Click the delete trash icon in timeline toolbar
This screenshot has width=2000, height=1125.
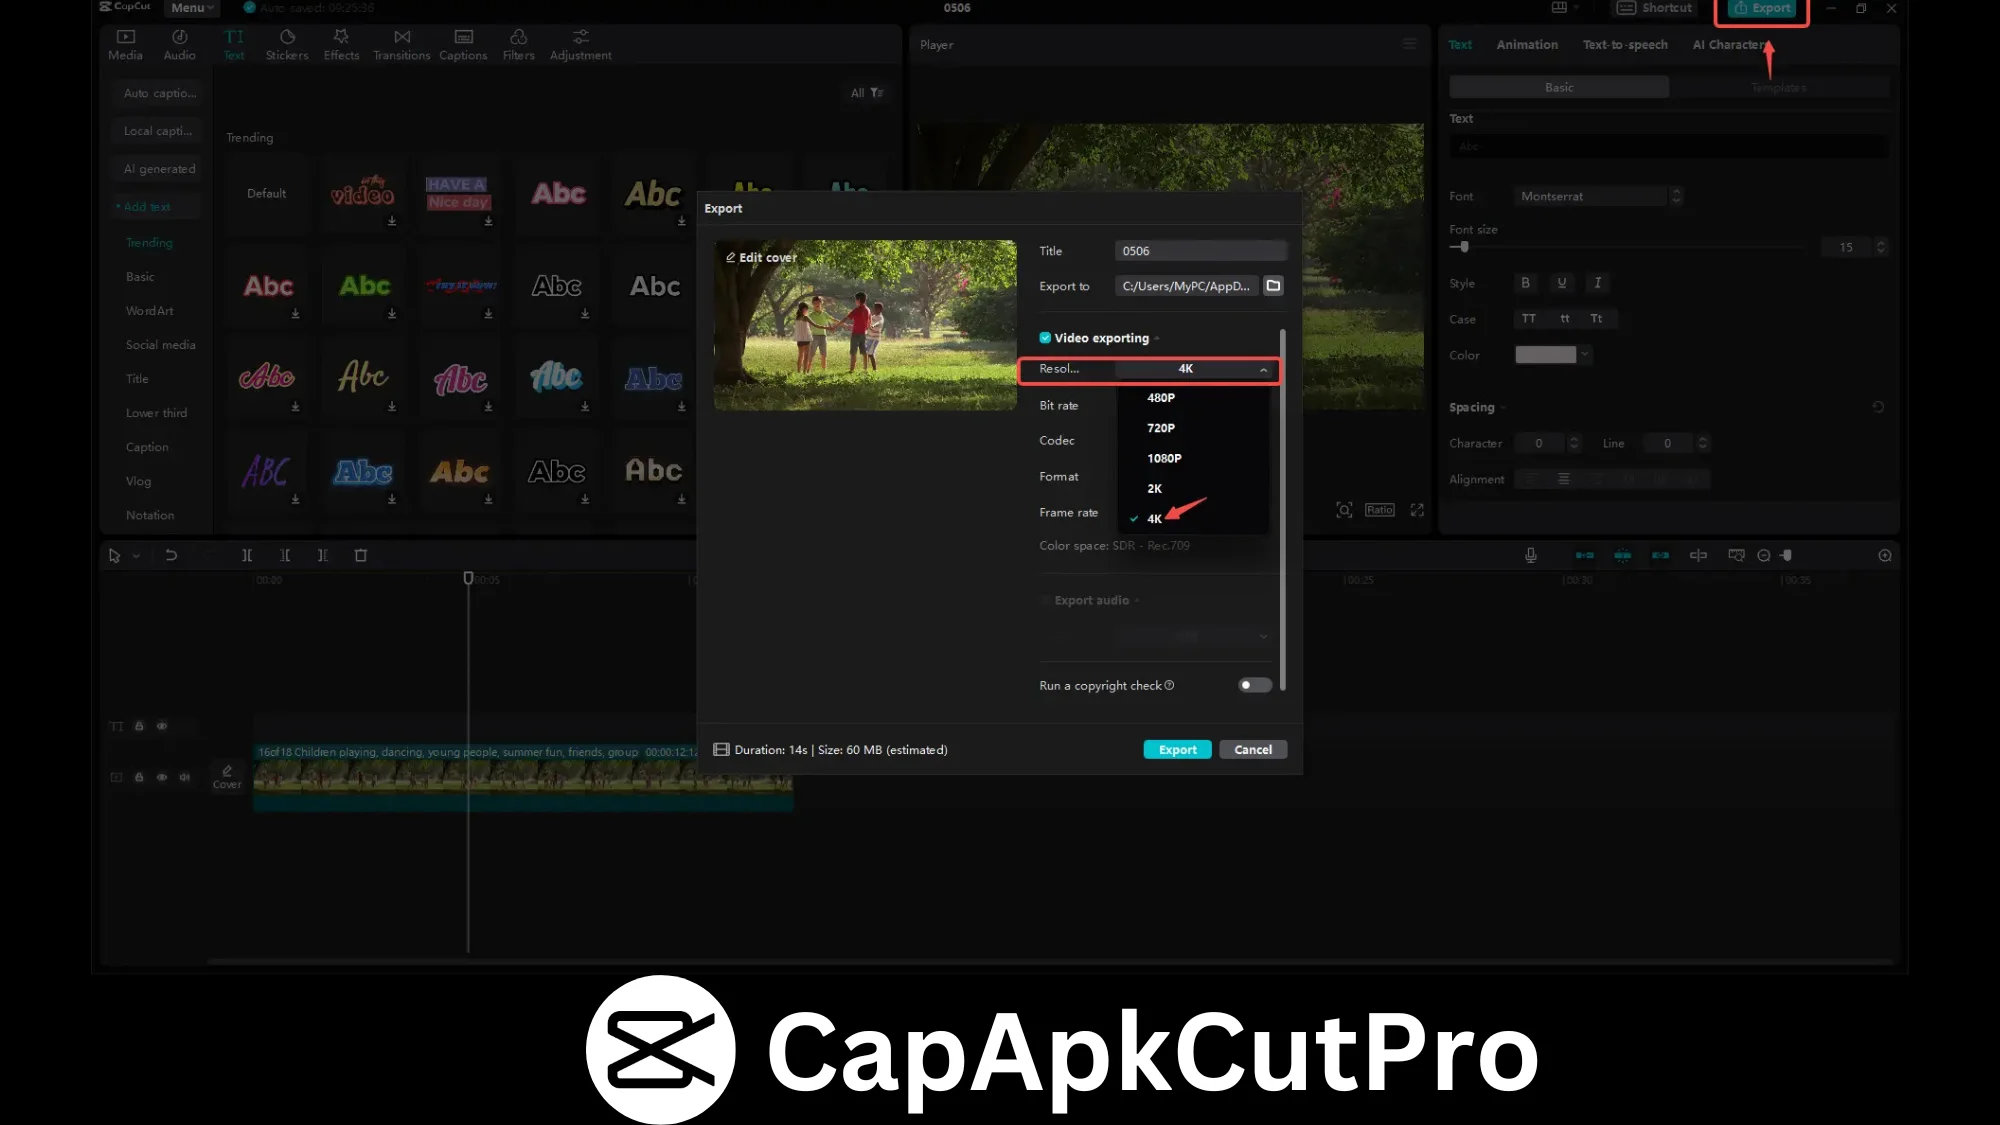[x=361, y=555]
